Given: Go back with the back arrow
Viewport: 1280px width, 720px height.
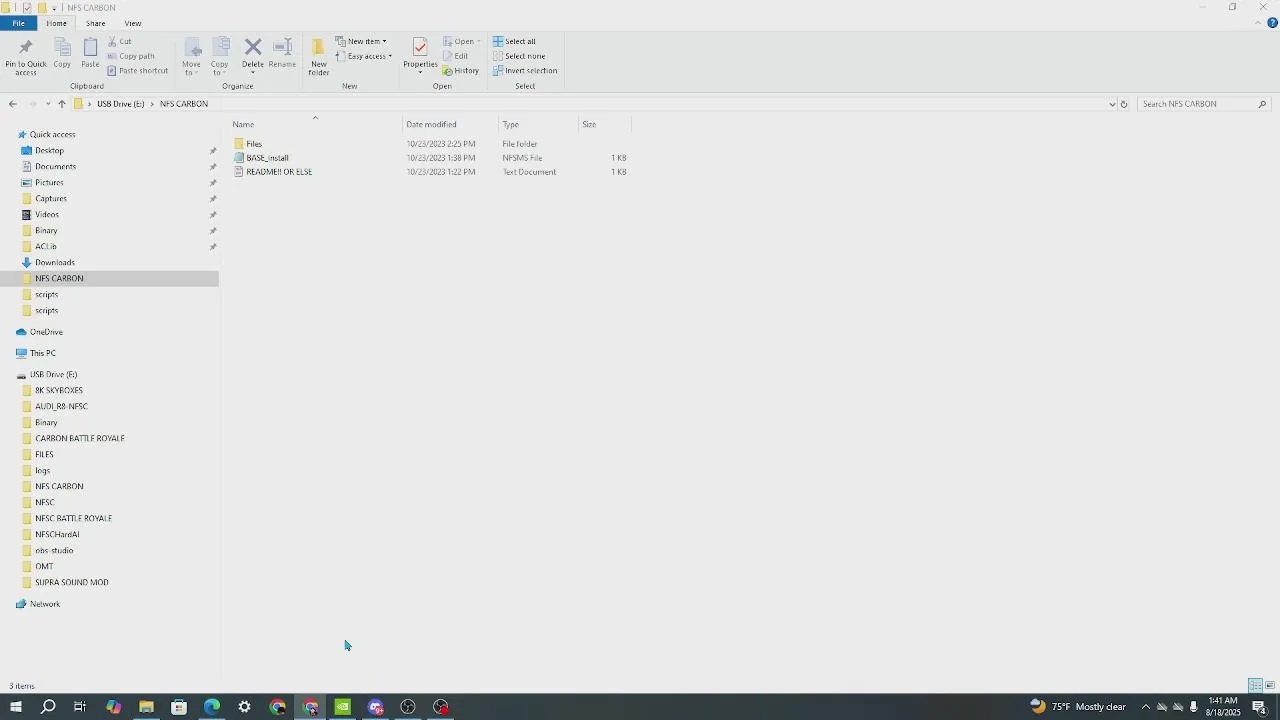Looking at the screenshot, I should tap(12, 104).
